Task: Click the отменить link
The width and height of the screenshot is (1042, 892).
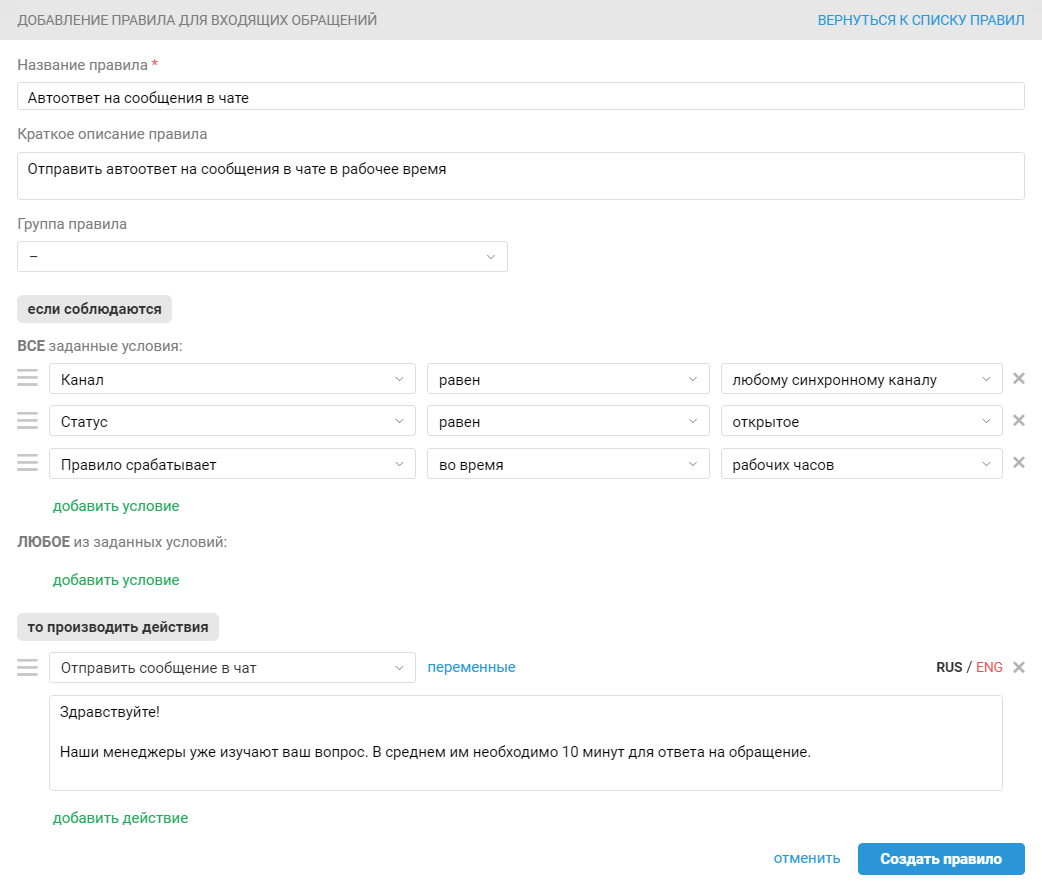Action: 806,859
